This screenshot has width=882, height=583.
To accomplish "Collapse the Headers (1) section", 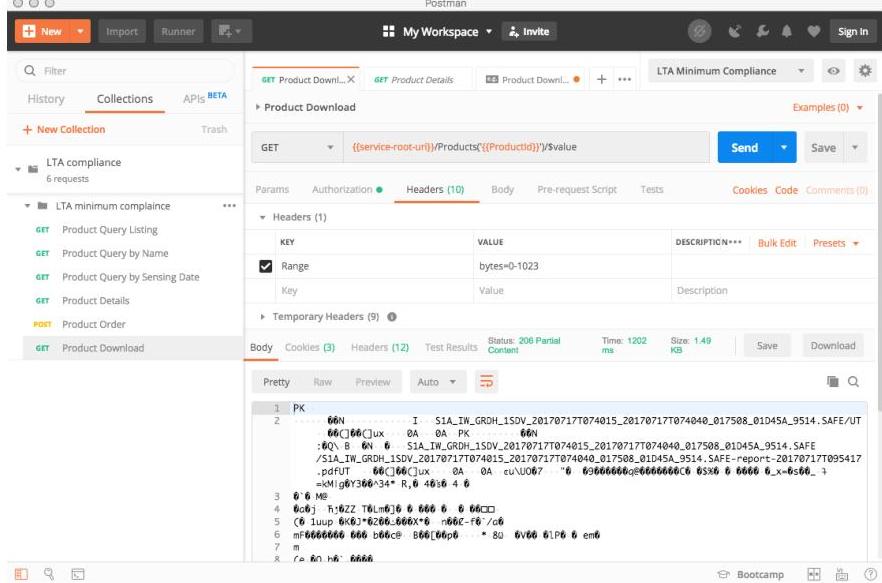I will [262, 217].
